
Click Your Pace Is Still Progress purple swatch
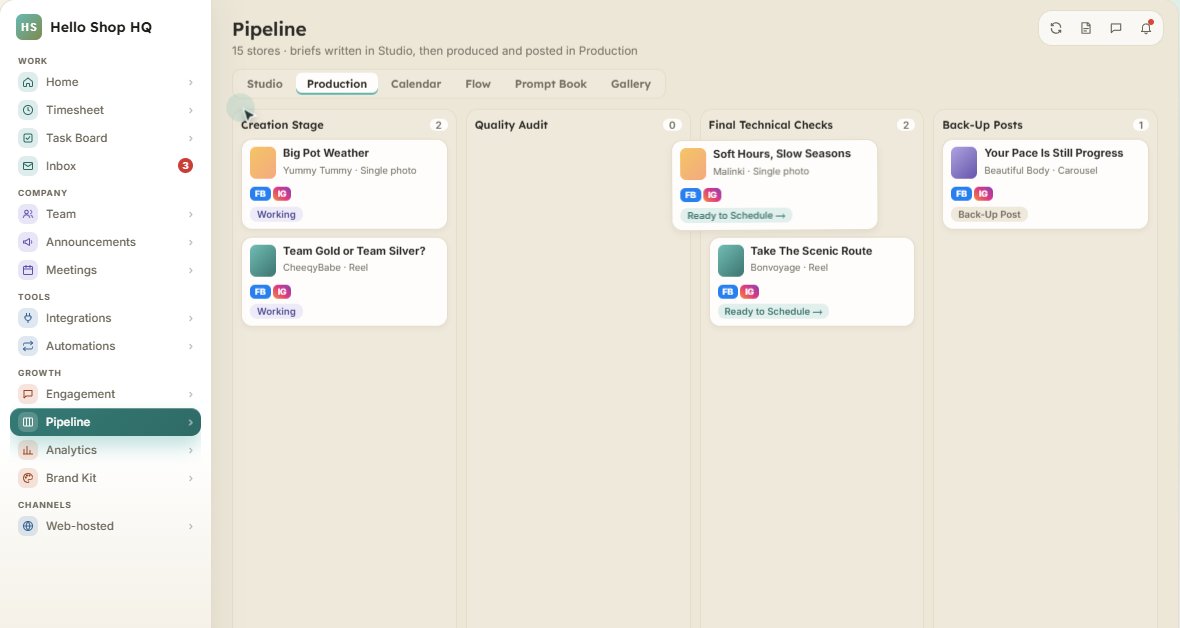(x=964, y=163)
